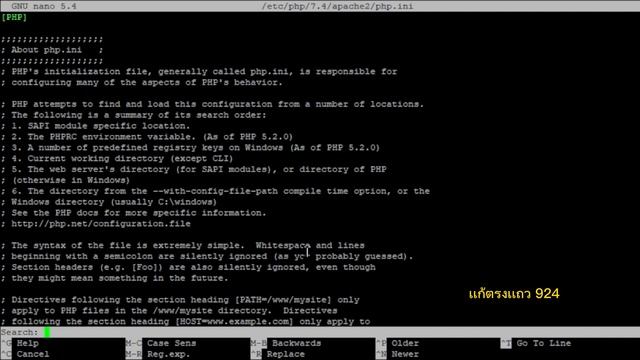The height and width of the screenshot is (360, 640).
Task: Toggle Backwards search direction
Action: [286, 343]
